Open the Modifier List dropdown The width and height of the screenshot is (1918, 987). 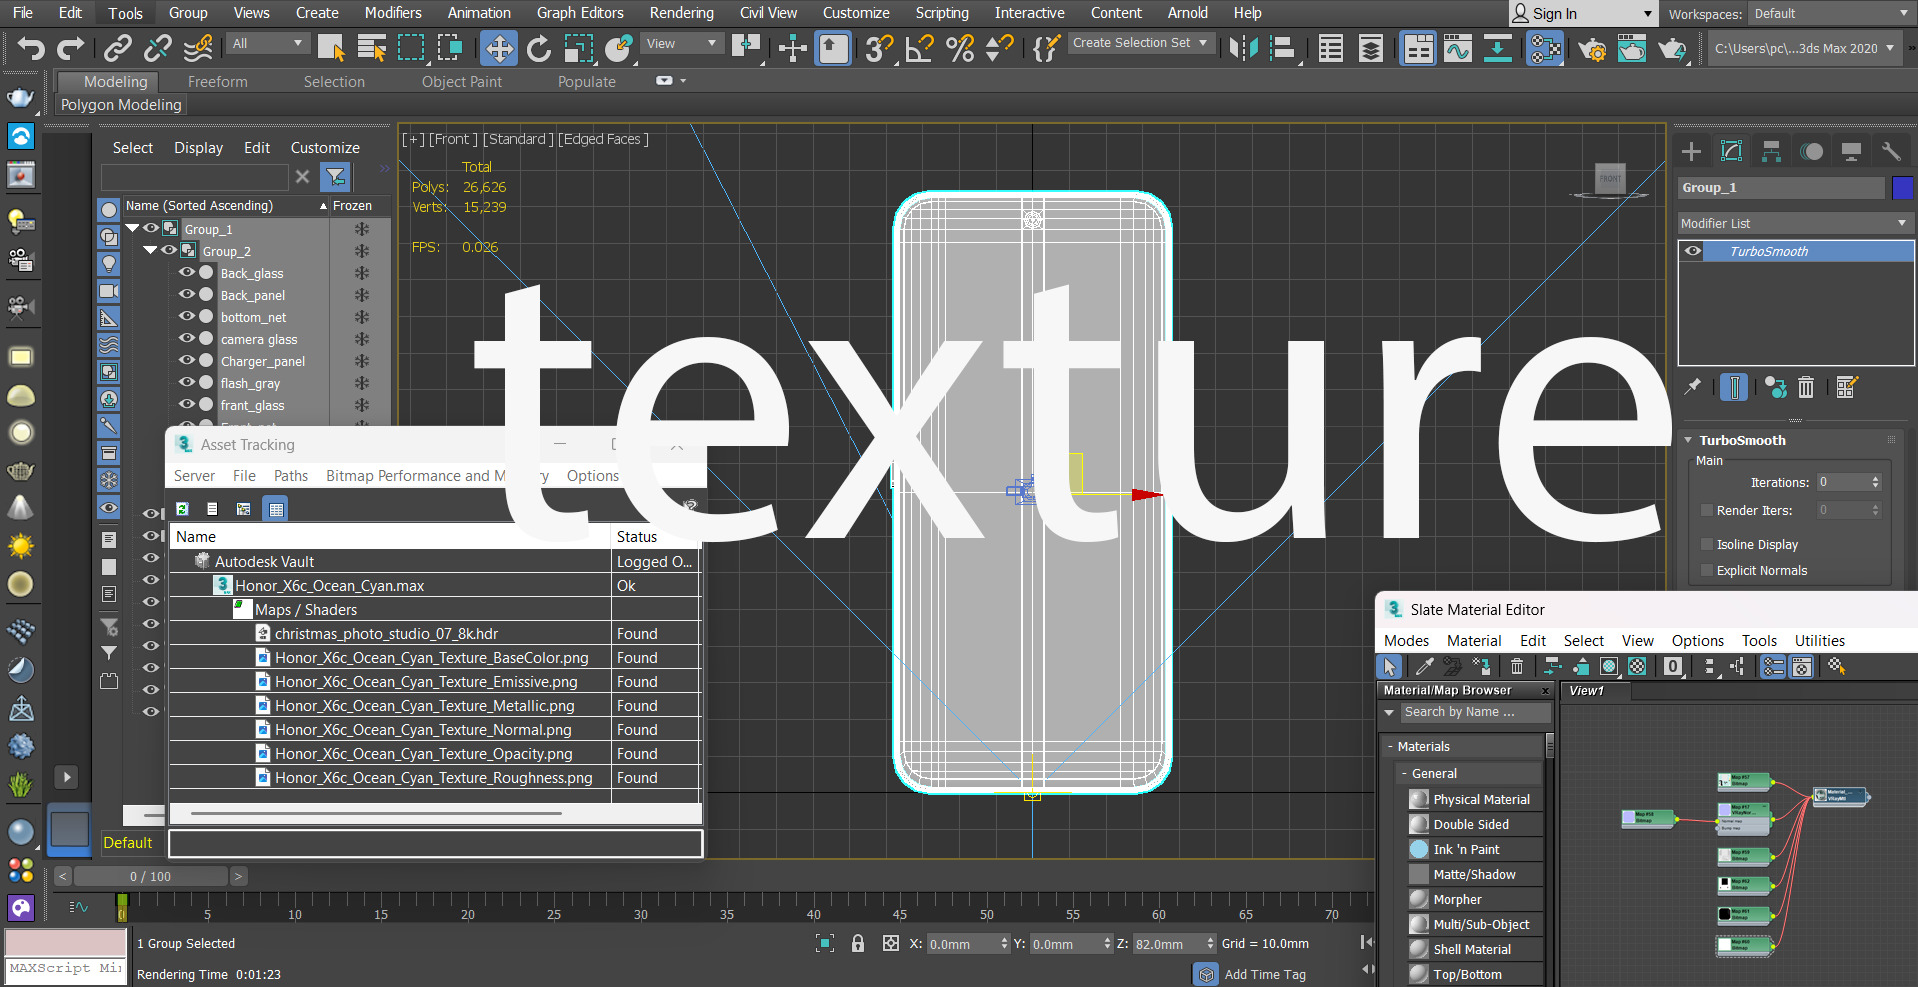(x=1796, y=223)
